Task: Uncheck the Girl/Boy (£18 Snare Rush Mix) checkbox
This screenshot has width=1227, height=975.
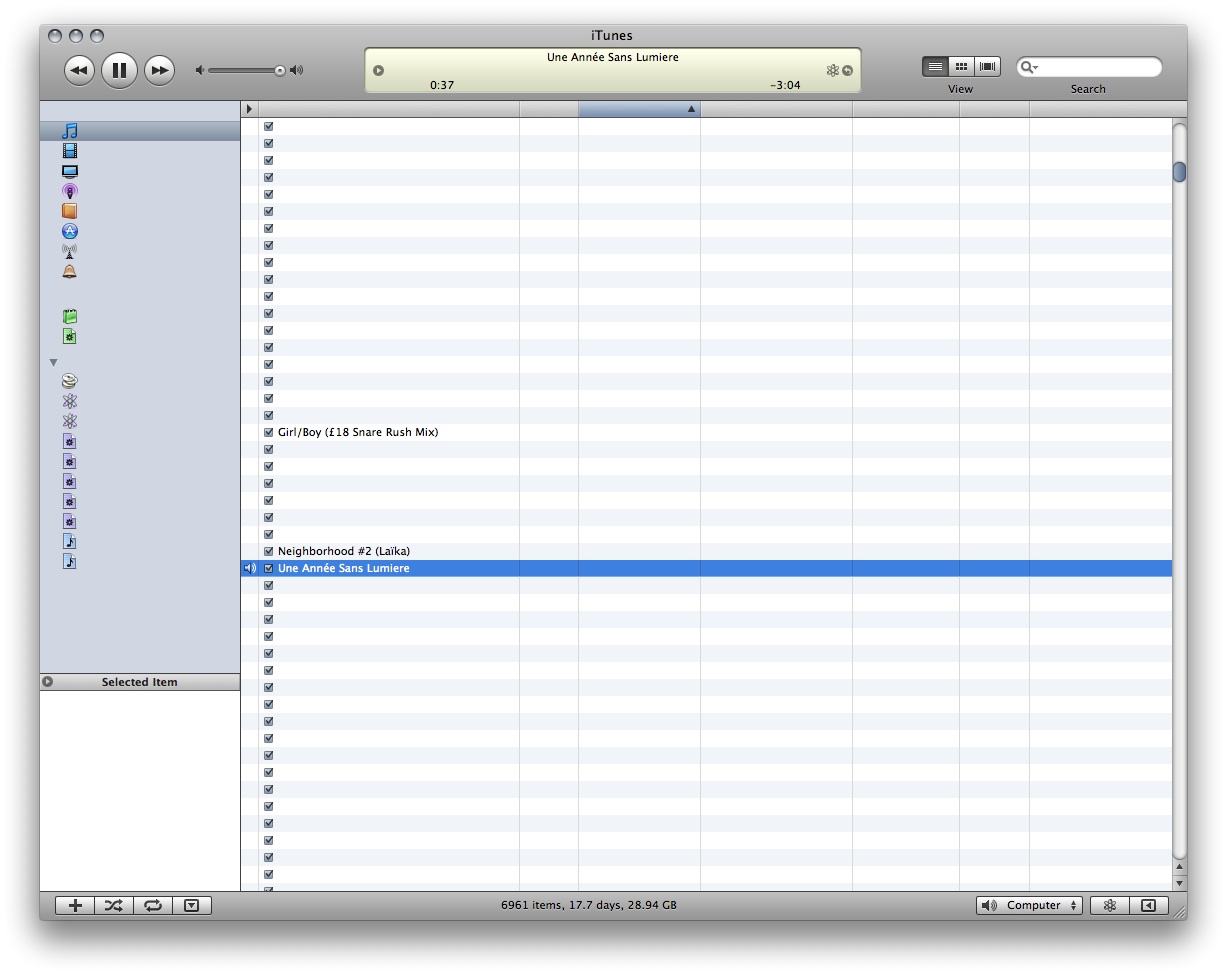Action: pyautogui.click(x=268, y=432)
